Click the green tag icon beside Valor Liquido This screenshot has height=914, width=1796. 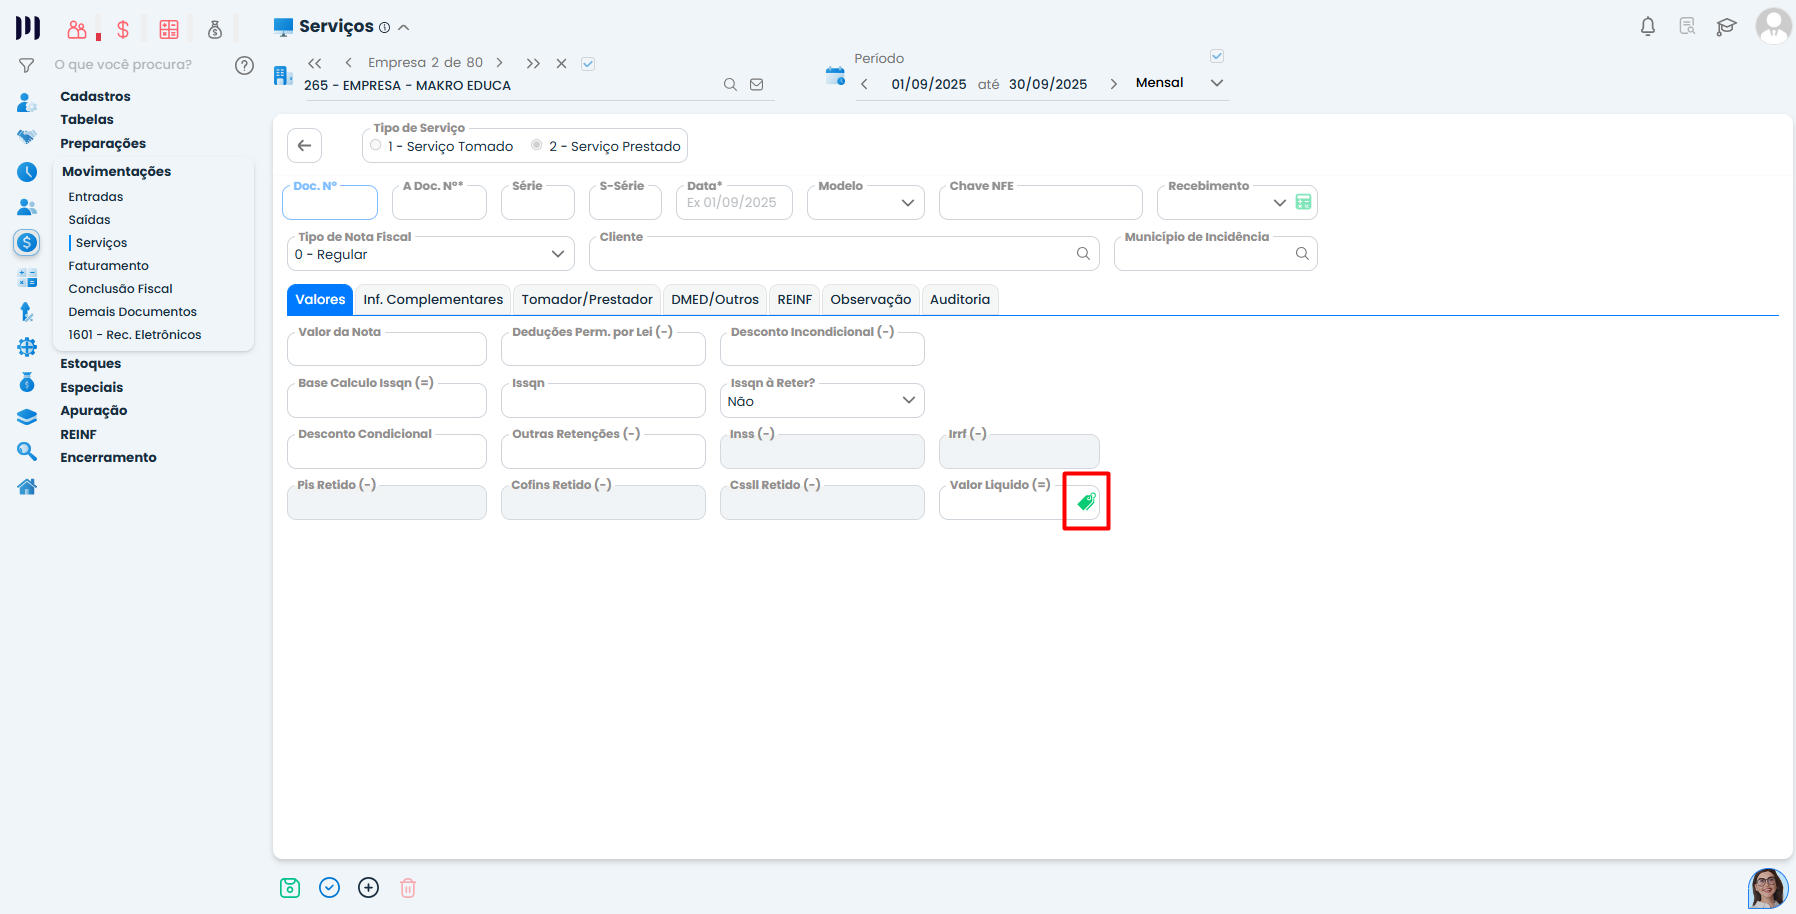pyautogui.click(x=1086, y=501)
